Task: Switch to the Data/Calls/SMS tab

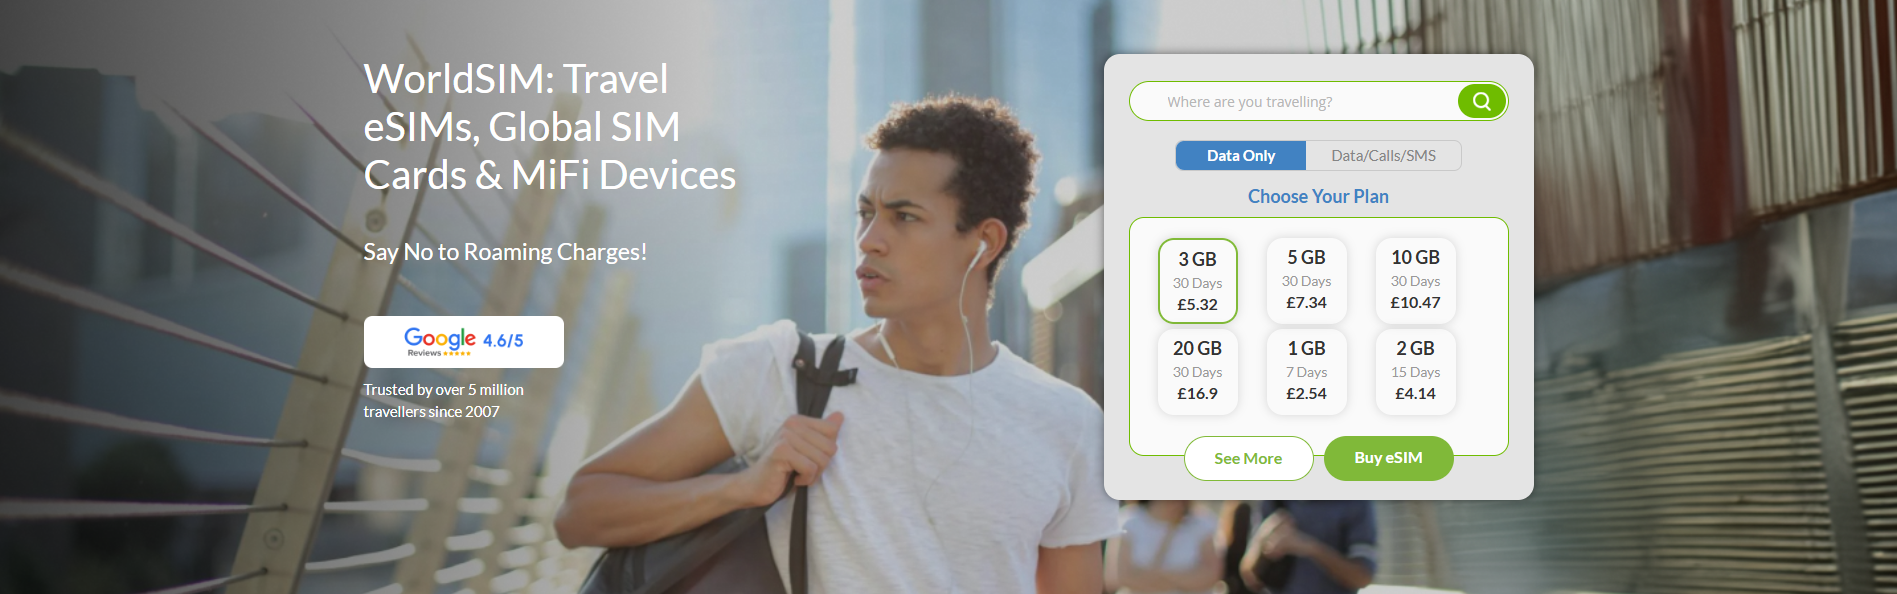Action: (x=1383, y=155)
